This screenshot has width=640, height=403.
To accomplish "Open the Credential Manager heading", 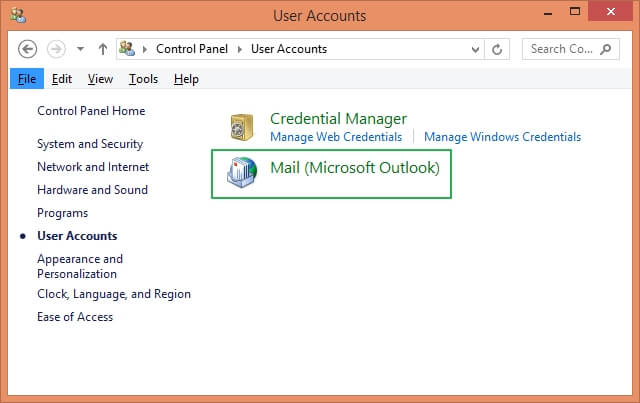I will point(338,119).
